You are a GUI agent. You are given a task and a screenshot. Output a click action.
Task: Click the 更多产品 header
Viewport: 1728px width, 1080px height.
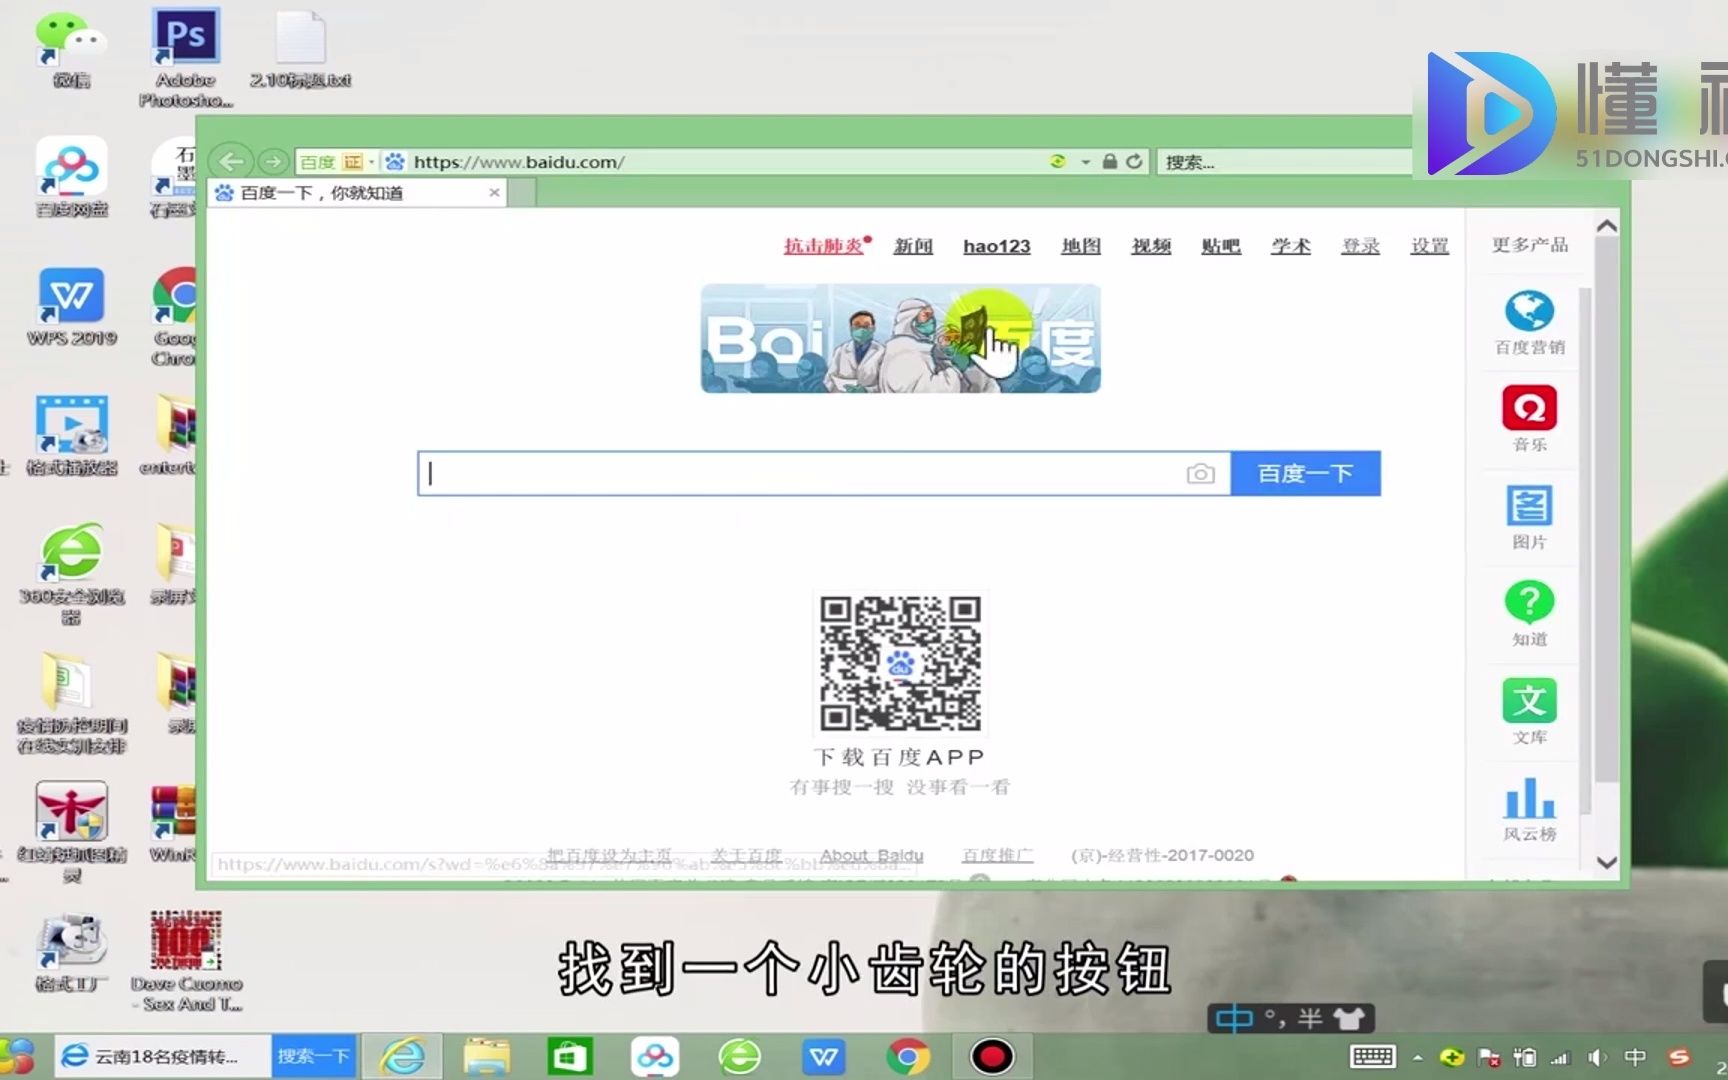[1530, 245]
